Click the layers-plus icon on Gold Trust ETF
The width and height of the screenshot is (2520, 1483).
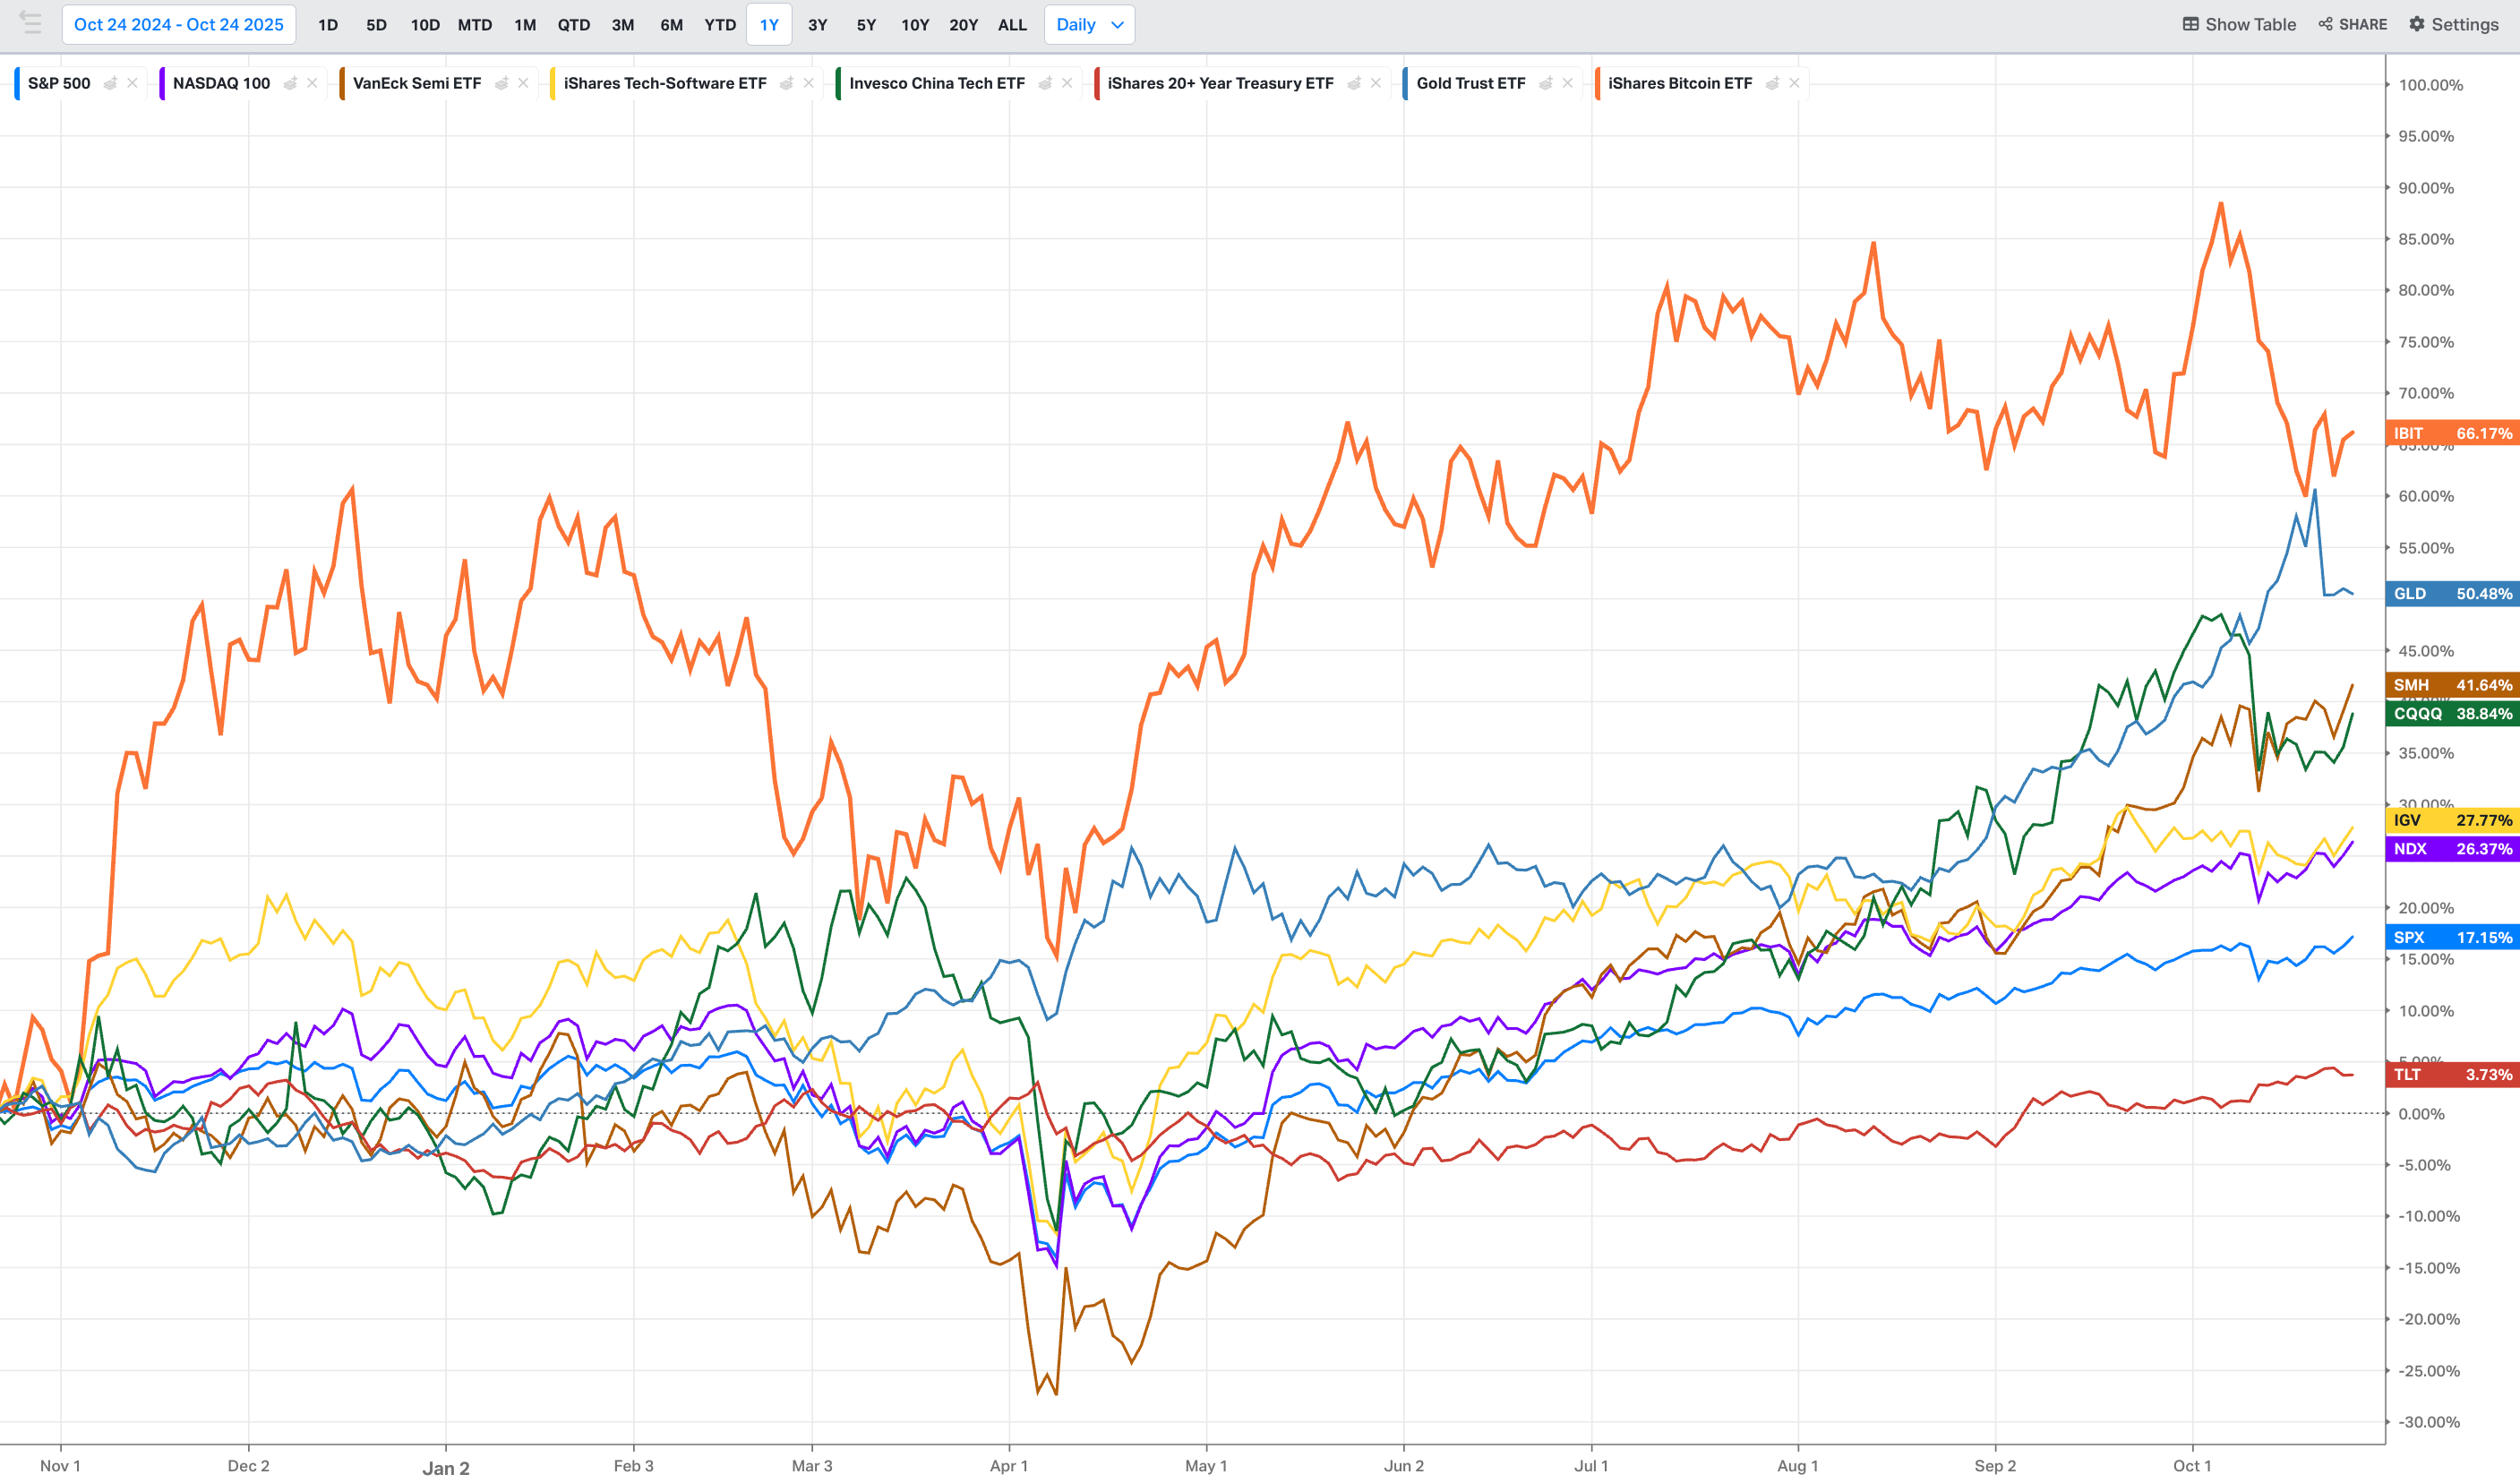1545,83
